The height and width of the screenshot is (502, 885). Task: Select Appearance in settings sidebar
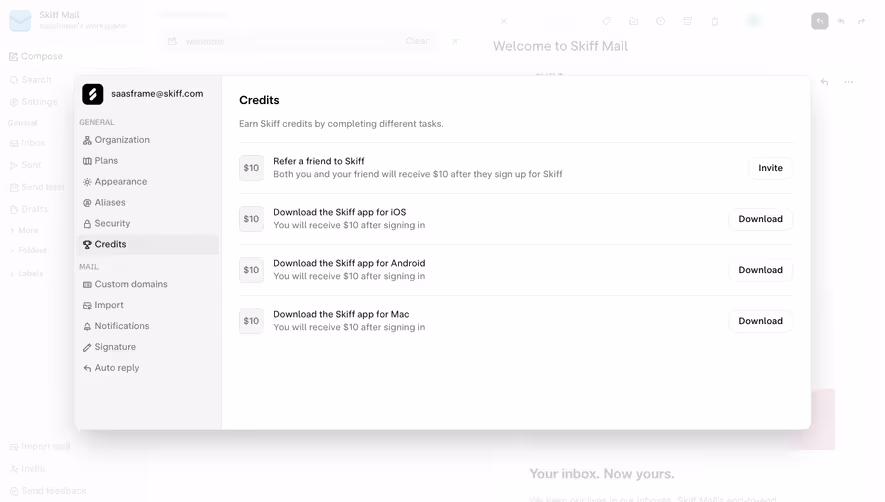[x=147, y=181]
